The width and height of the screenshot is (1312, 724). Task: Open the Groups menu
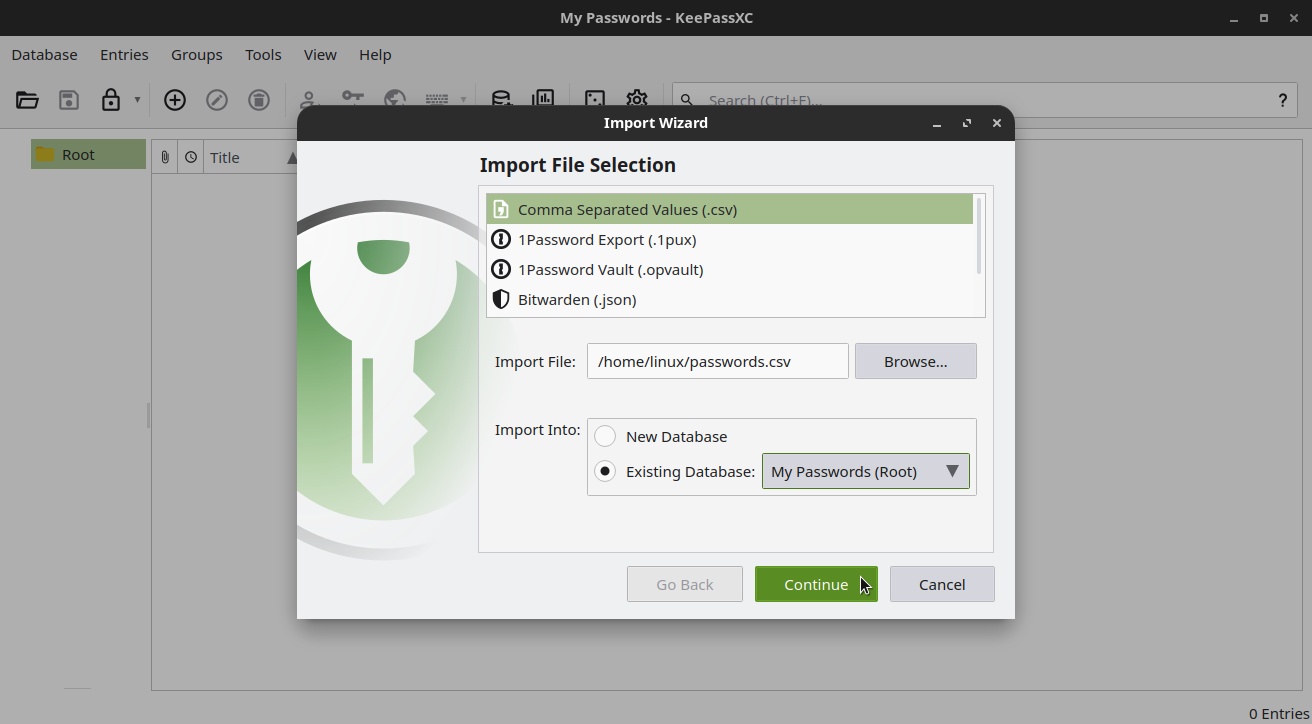(x=196, y=55)
